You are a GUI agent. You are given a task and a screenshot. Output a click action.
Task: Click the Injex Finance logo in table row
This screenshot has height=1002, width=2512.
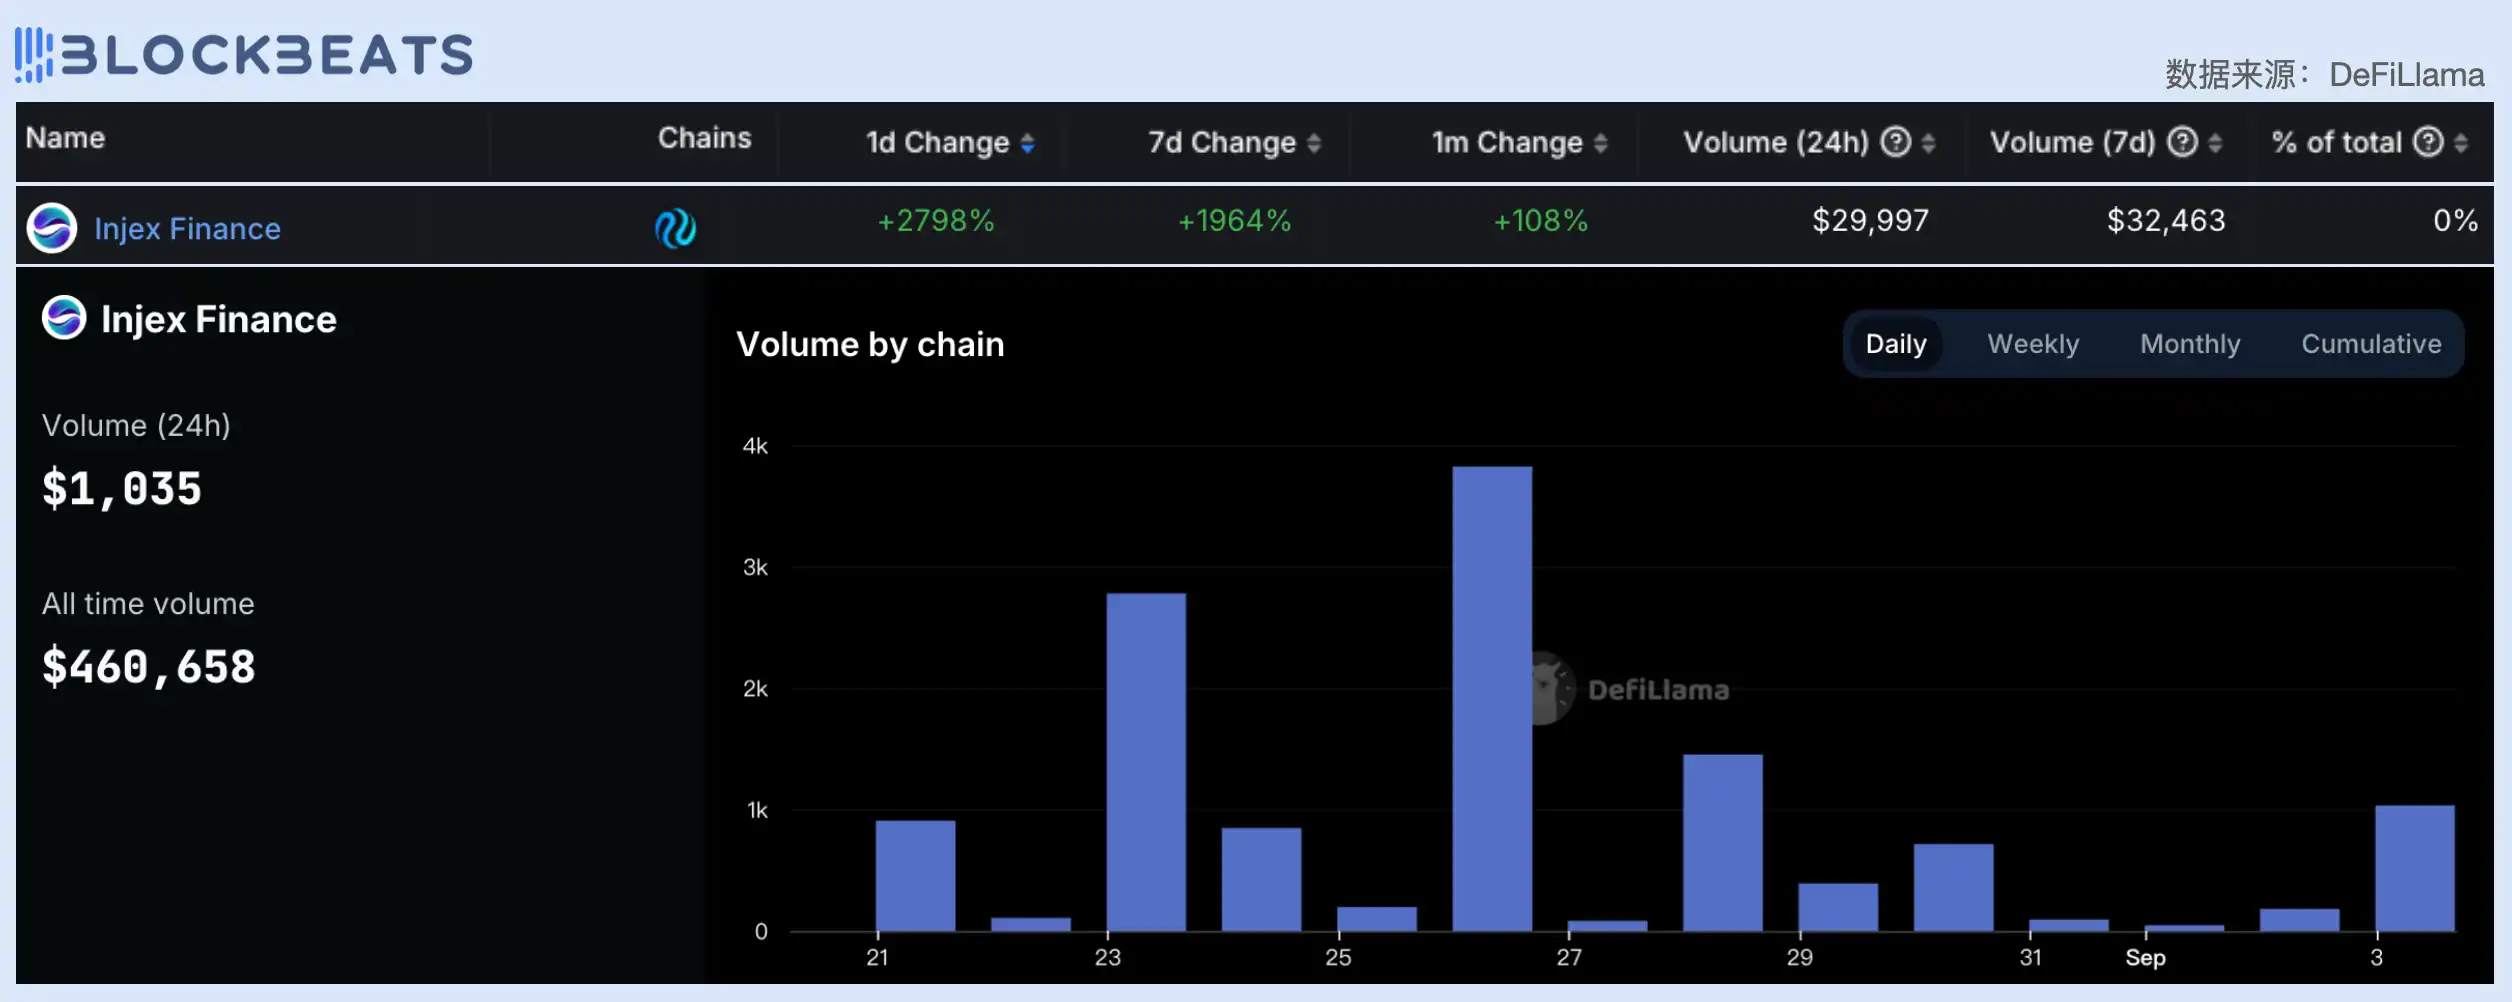[x=52, y=228]
